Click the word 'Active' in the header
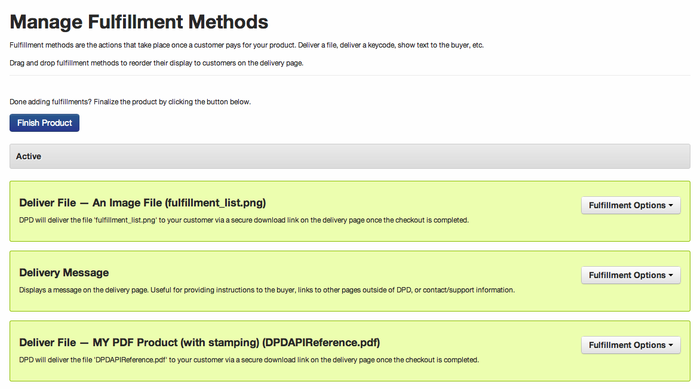Image resolution: width=700 pixels, height=389 pixels. [29, 156]
